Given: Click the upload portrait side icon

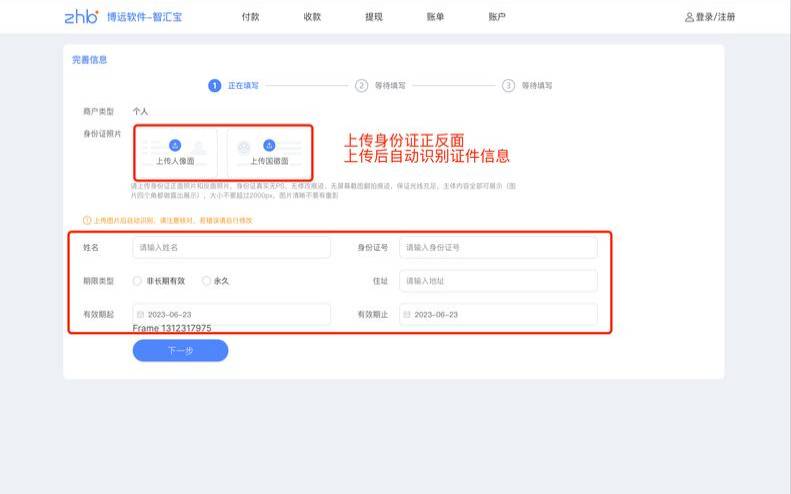Looking at the screenshot, I should pyautogui.click(x=175, y=145).
